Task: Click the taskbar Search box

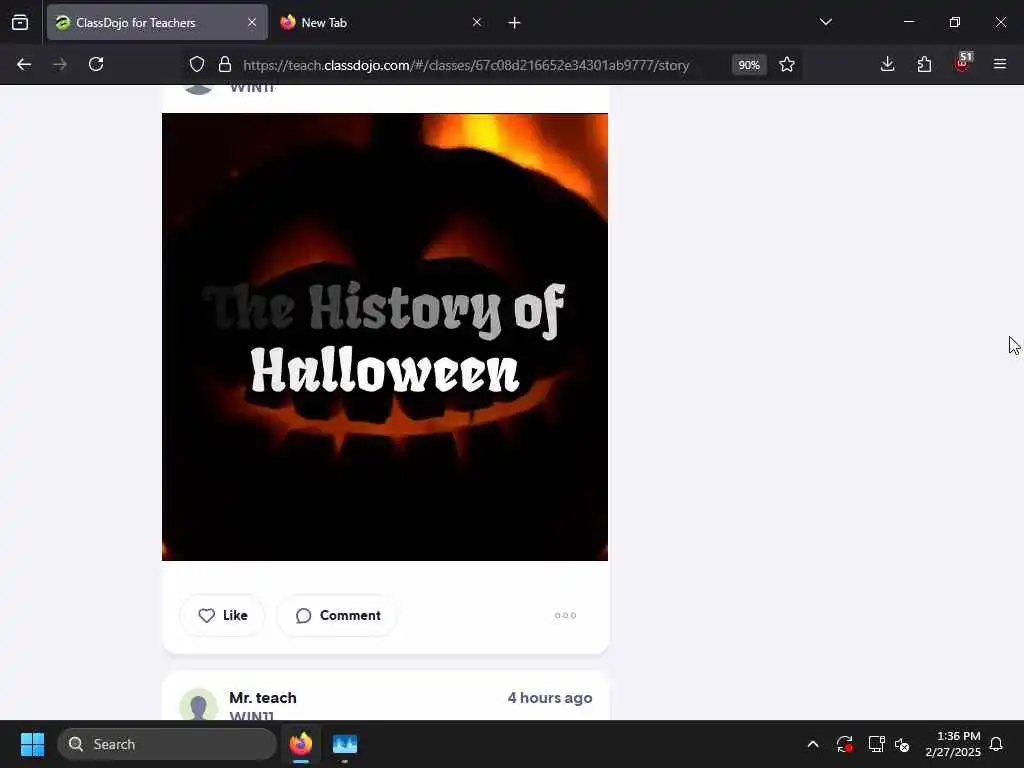Action: [167, 744]
